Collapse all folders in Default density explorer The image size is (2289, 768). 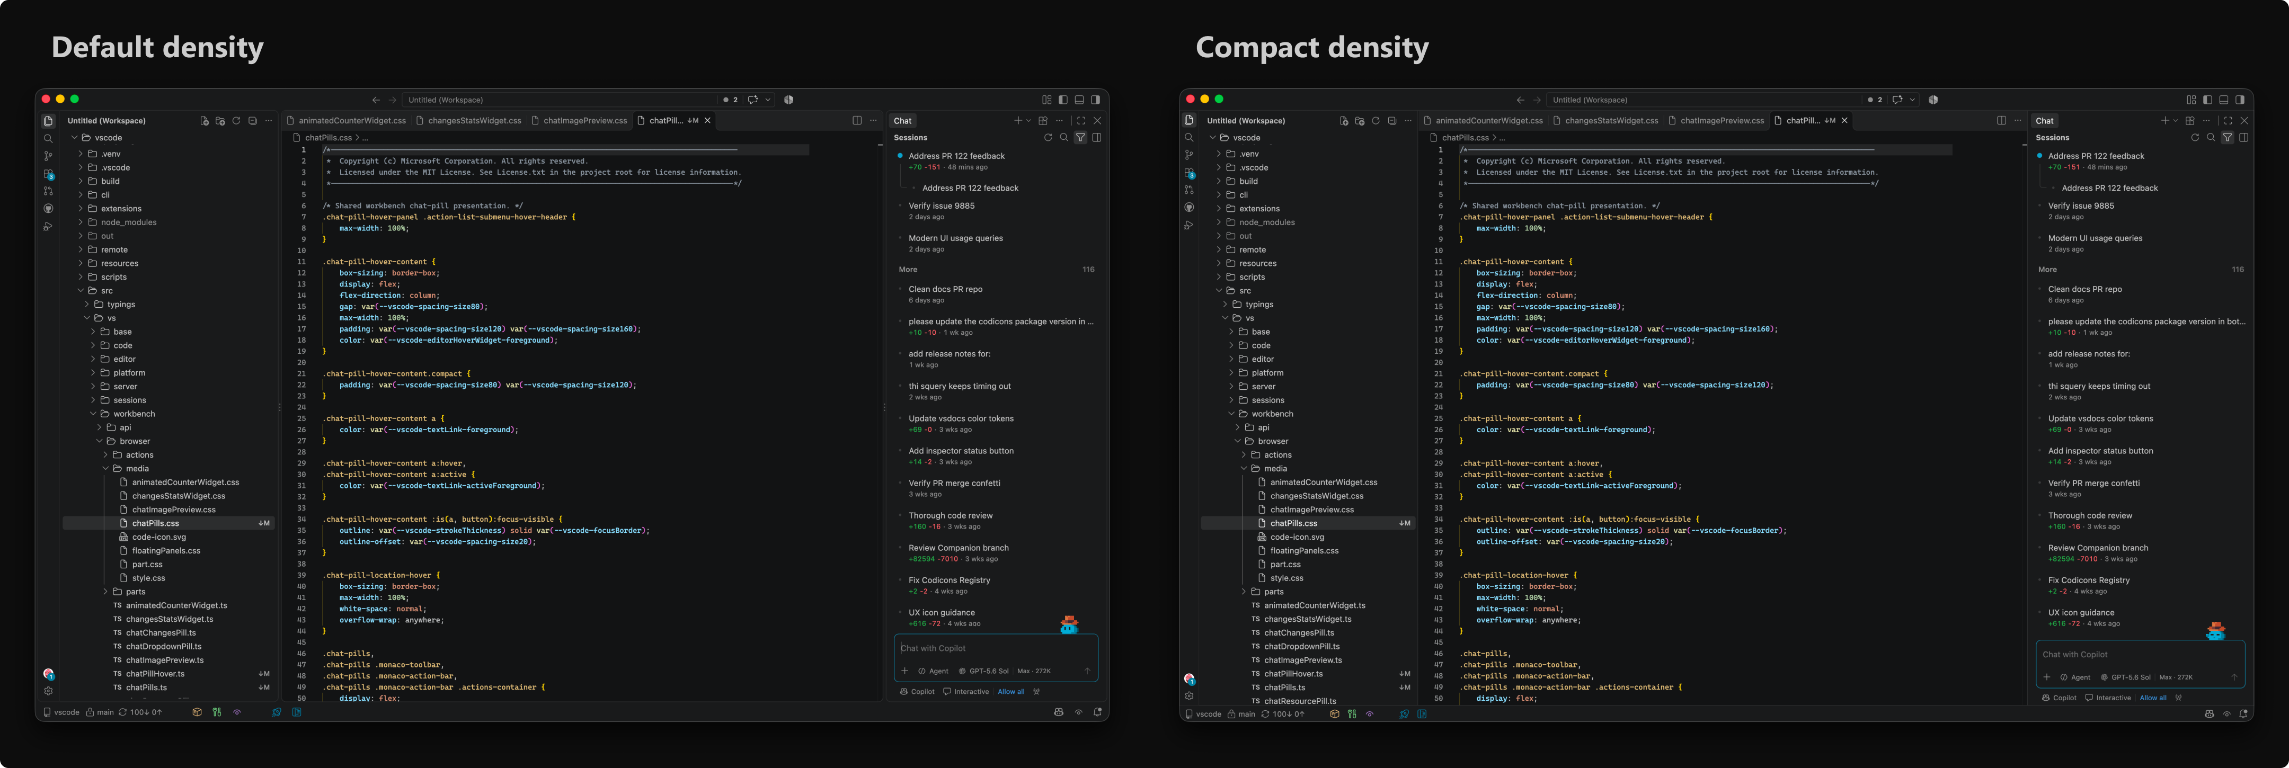coord(253,121)
